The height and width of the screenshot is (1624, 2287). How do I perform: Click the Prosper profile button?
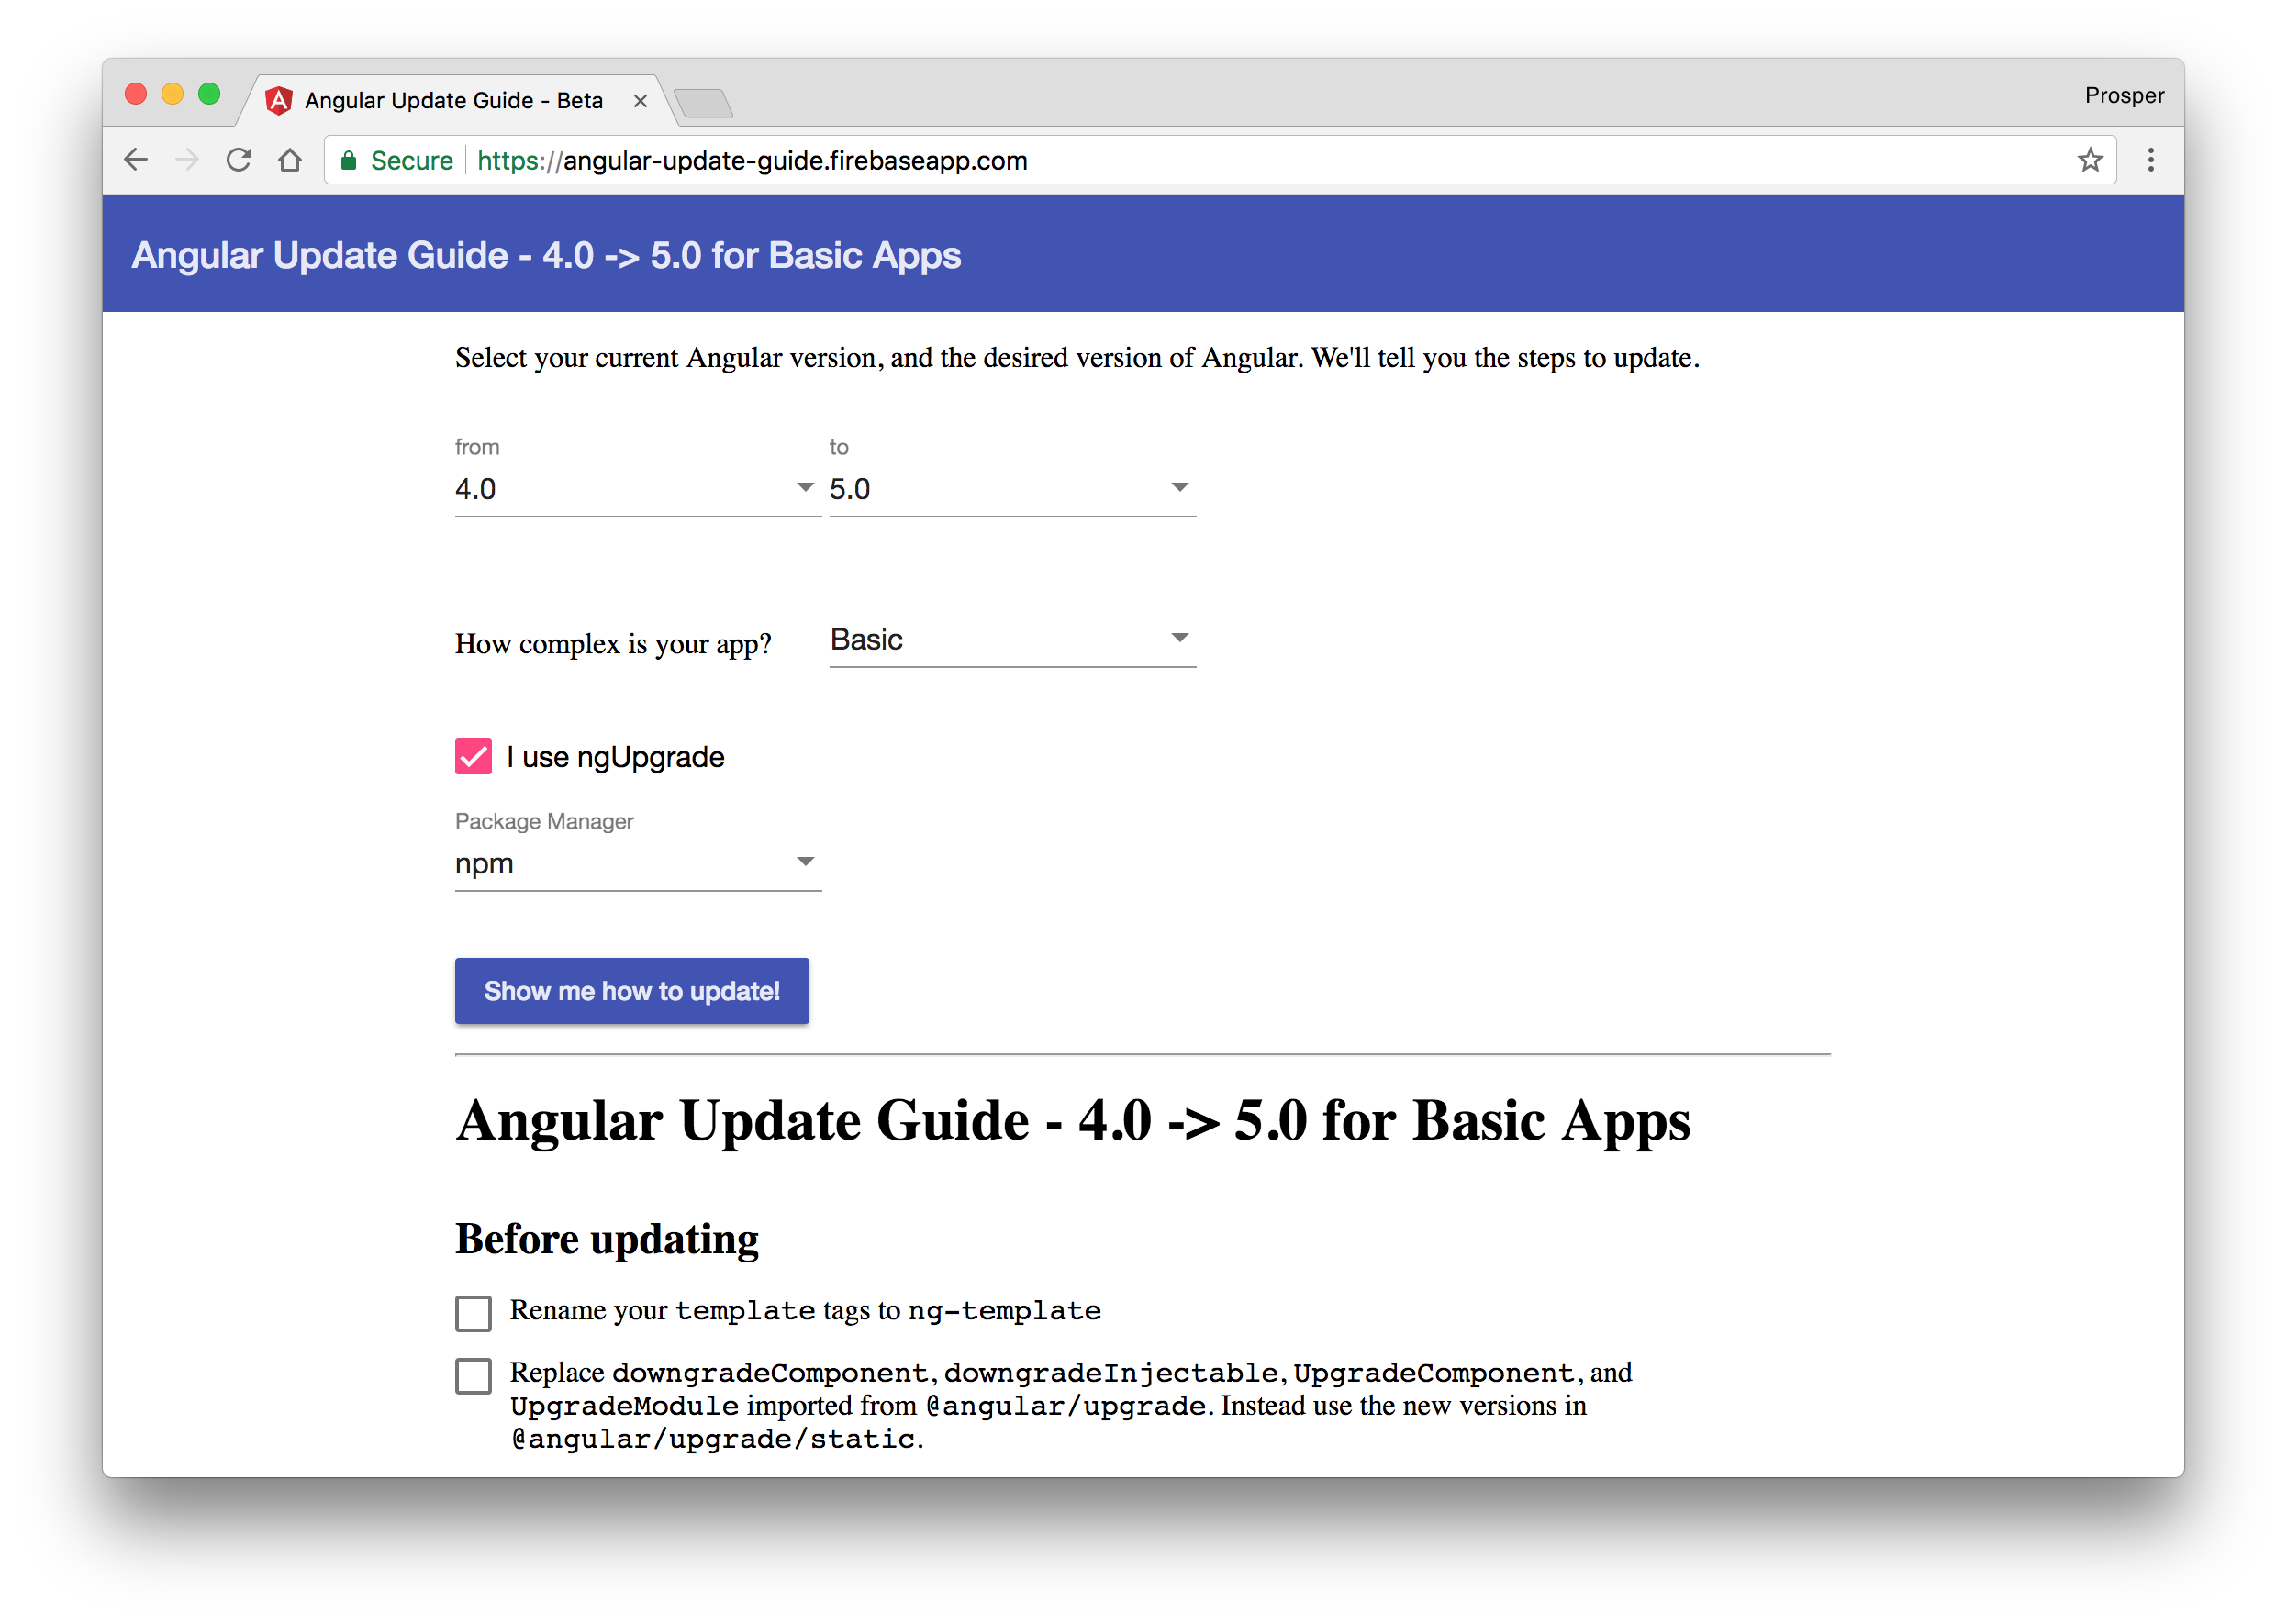tap(2123, 95)
